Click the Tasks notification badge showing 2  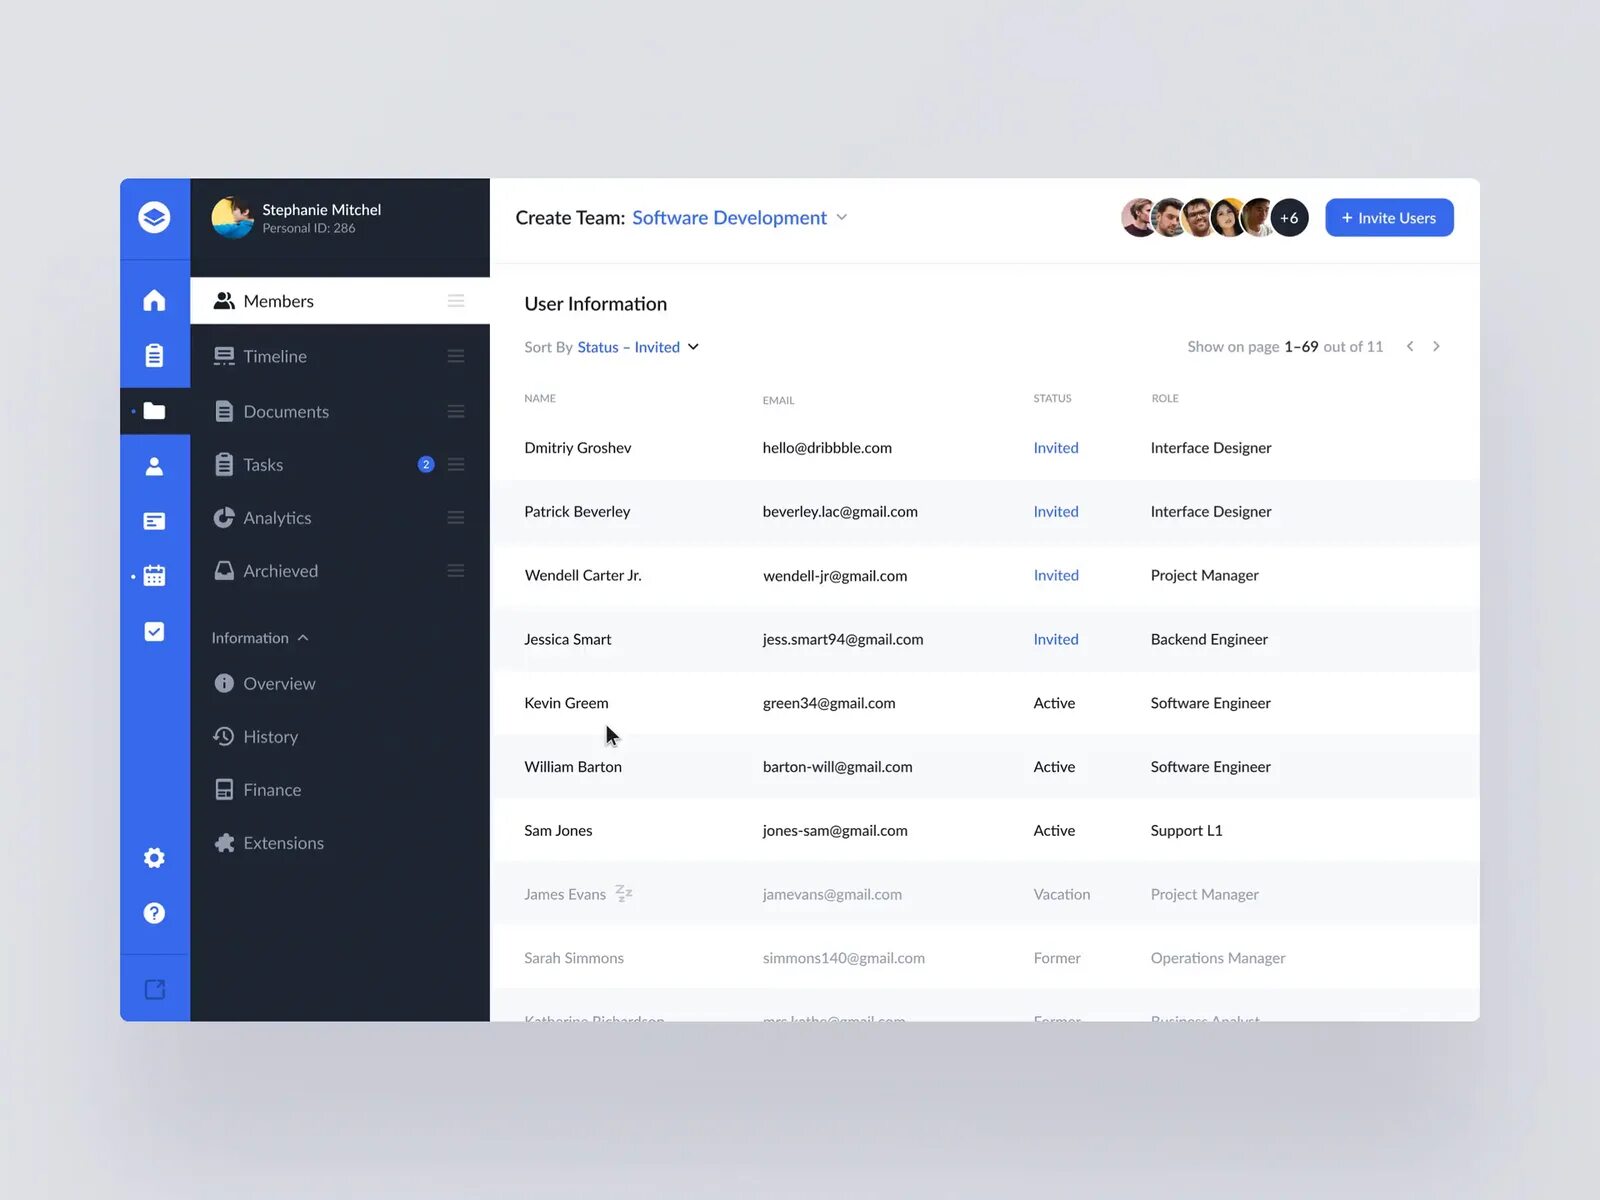(426, 465)
